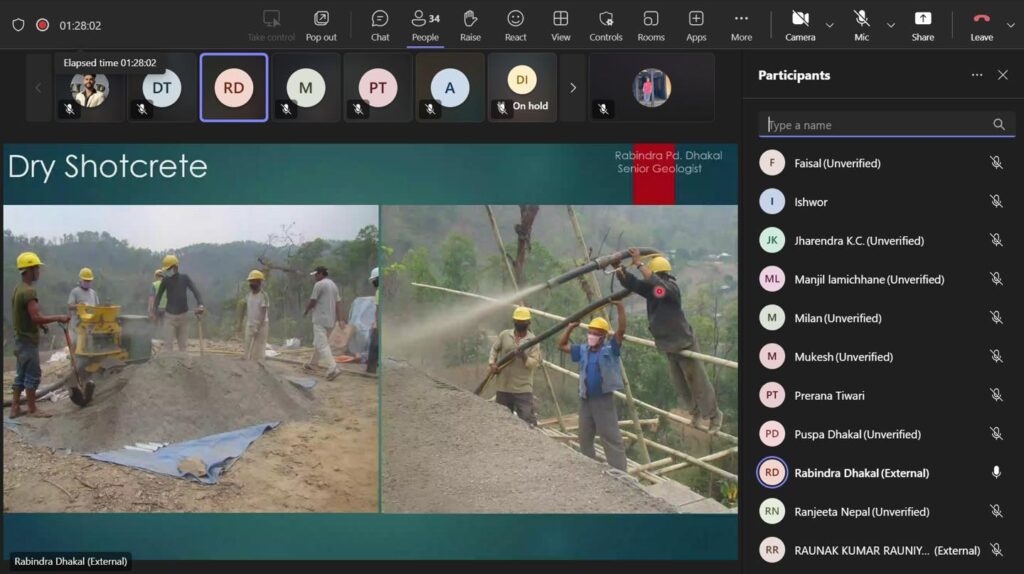Viewport: 1024px width, 574px height.
Task: Expand the Camera options dropdown arrow
Action: pos(829,25)
